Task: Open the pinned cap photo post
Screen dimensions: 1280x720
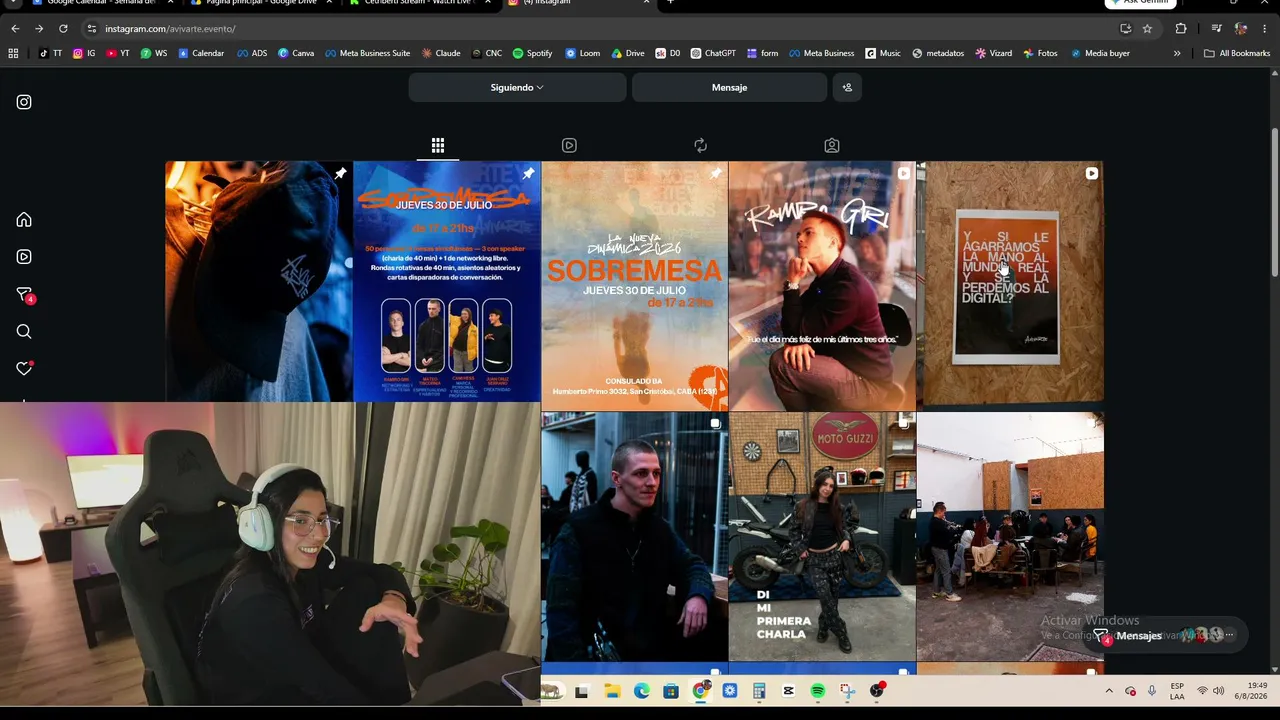Action: click(259, 281)
